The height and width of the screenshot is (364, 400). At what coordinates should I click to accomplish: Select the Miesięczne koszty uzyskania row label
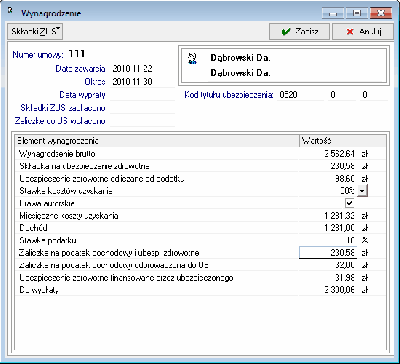tap(69, 216)
